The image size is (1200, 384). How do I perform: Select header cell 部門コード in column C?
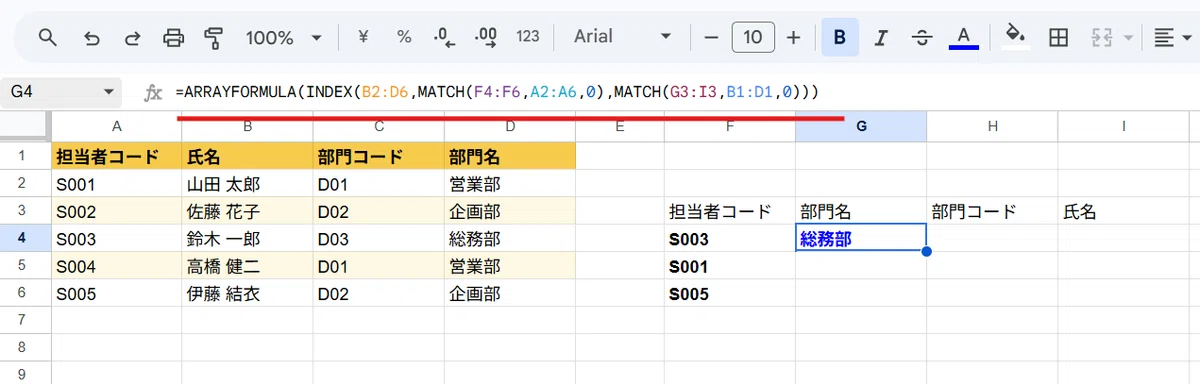tap(378, 156)
